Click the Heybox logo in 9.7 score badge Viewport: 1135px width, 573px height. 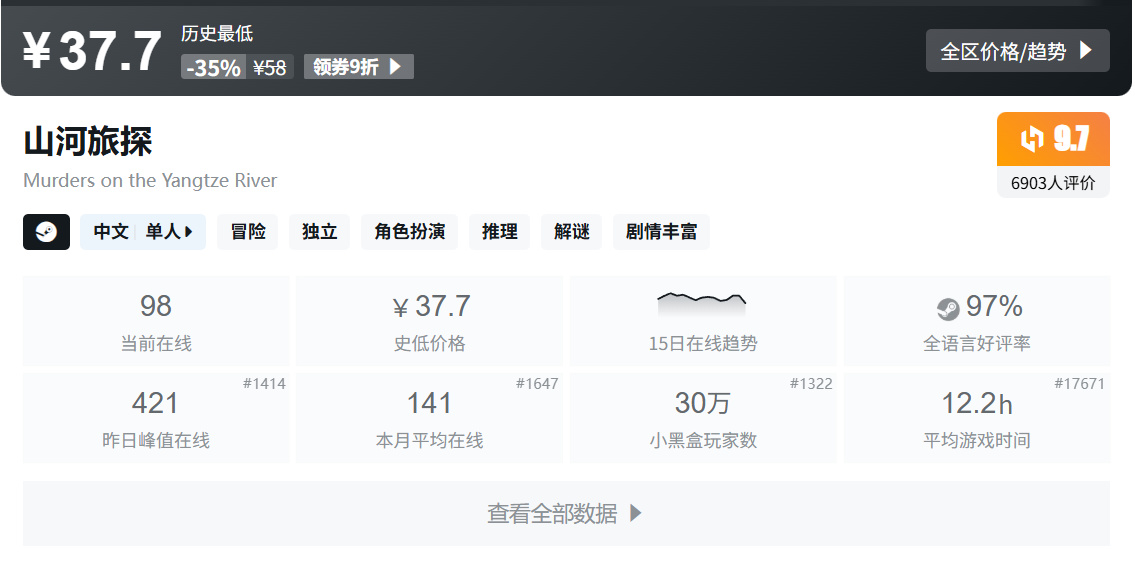[x=1031, y=139]
